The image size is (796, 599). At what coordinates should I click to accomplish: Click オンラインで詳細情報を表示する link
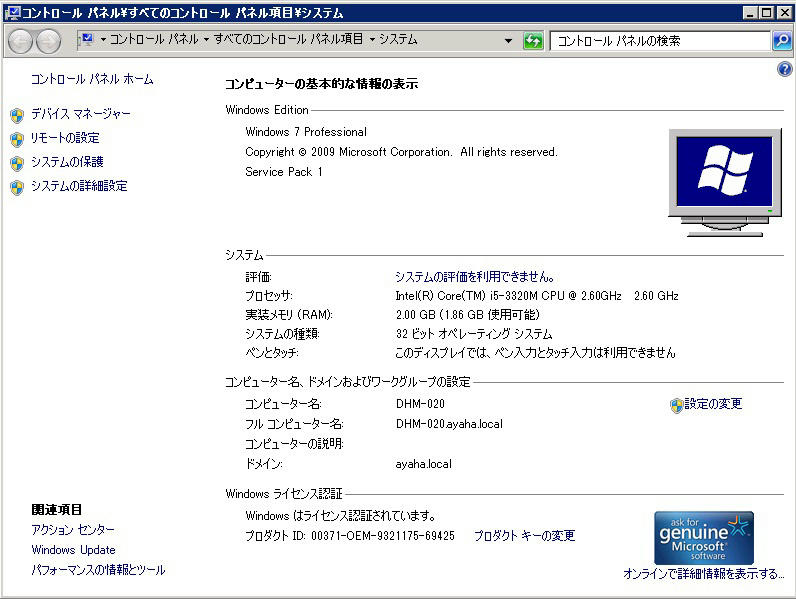click(x=704, y=574)
